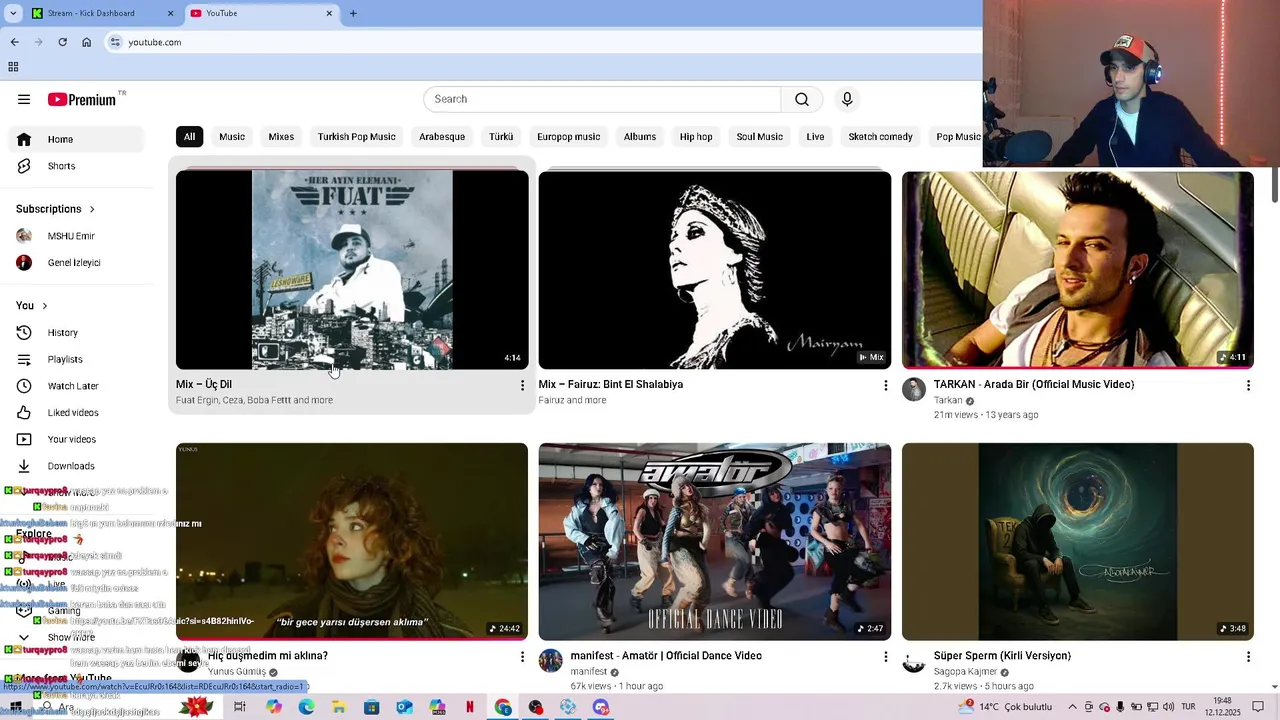Play the Amatör dance video thumbnail
The width and height of the screenshot is (1280, 720).
(x=715, y=541)
